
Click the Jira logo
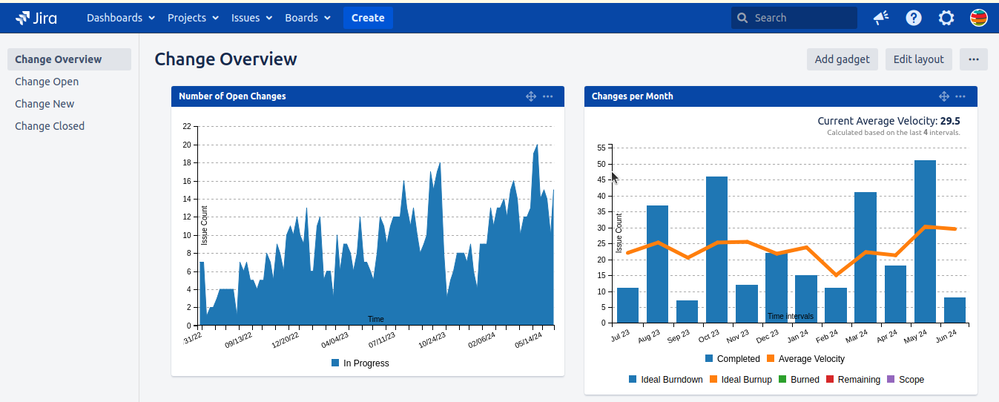pyautogui.click(x=36, y=18)
